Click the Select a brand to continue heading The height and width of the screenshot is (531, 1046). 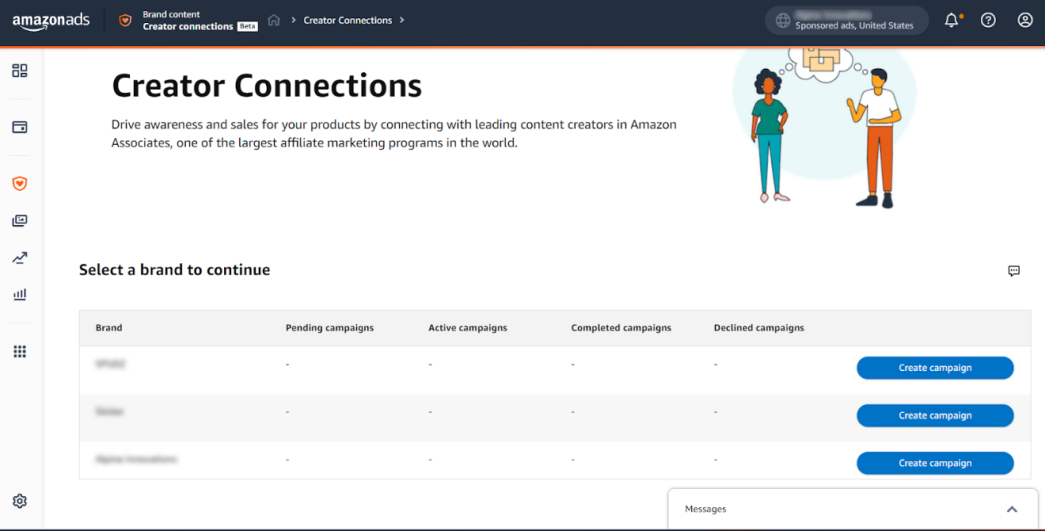pos(174,270)
